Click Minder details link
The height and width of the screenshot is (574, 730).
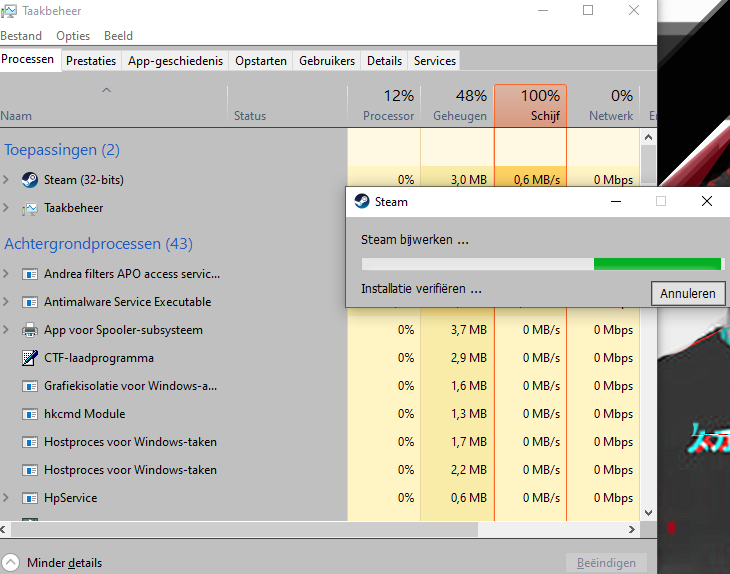pyautogui.click(x=64, y=563)
